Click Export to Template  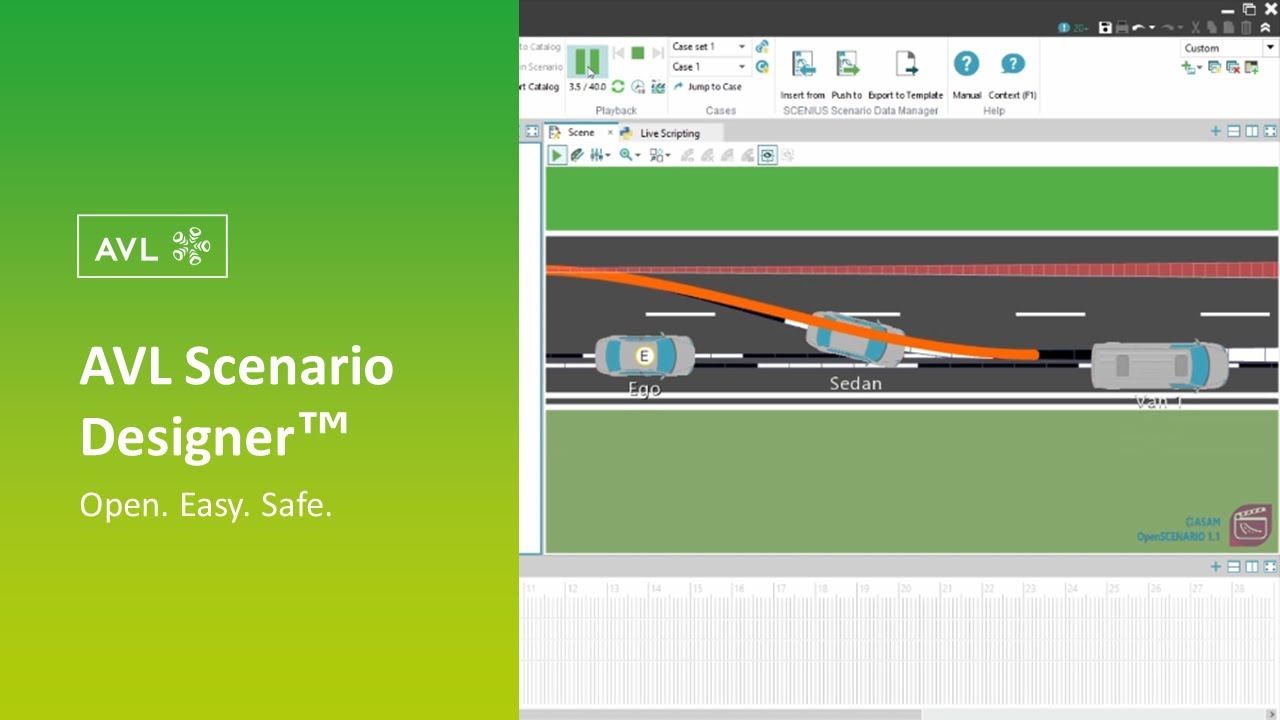pyautogui.click(x=906, y=75)
